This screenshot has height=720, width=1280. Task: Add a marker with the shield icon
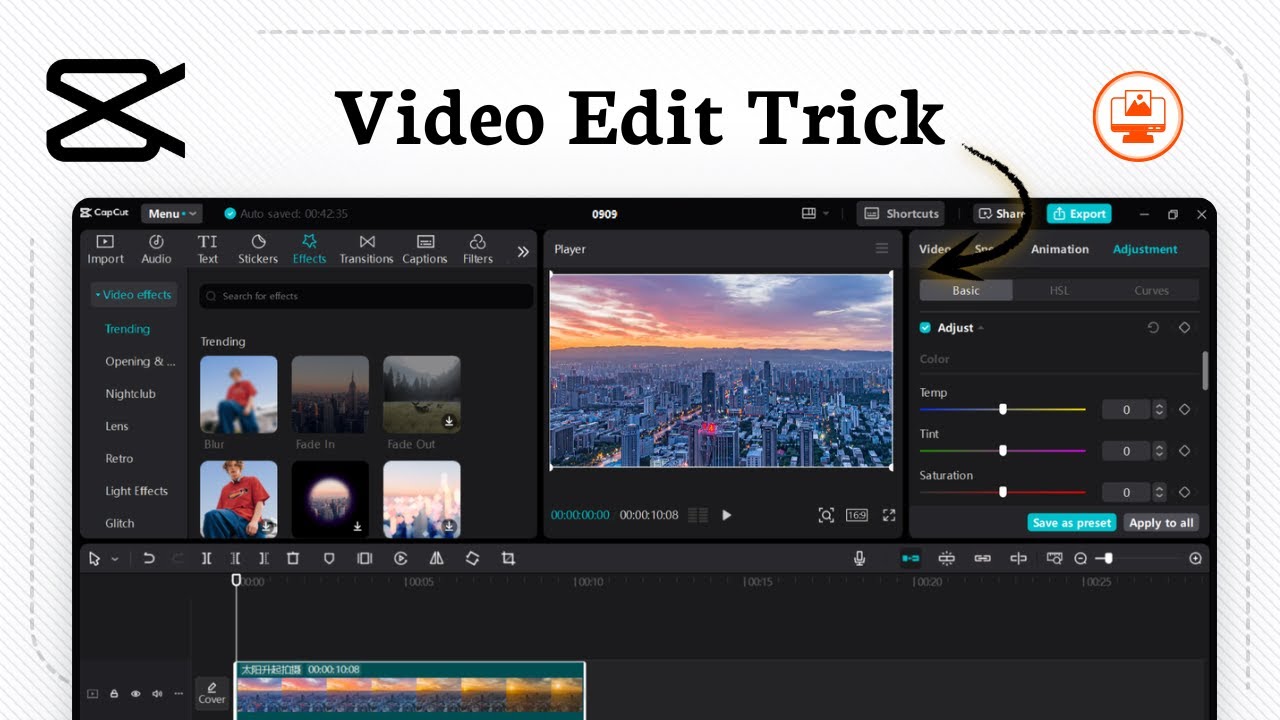click(329, 558)
